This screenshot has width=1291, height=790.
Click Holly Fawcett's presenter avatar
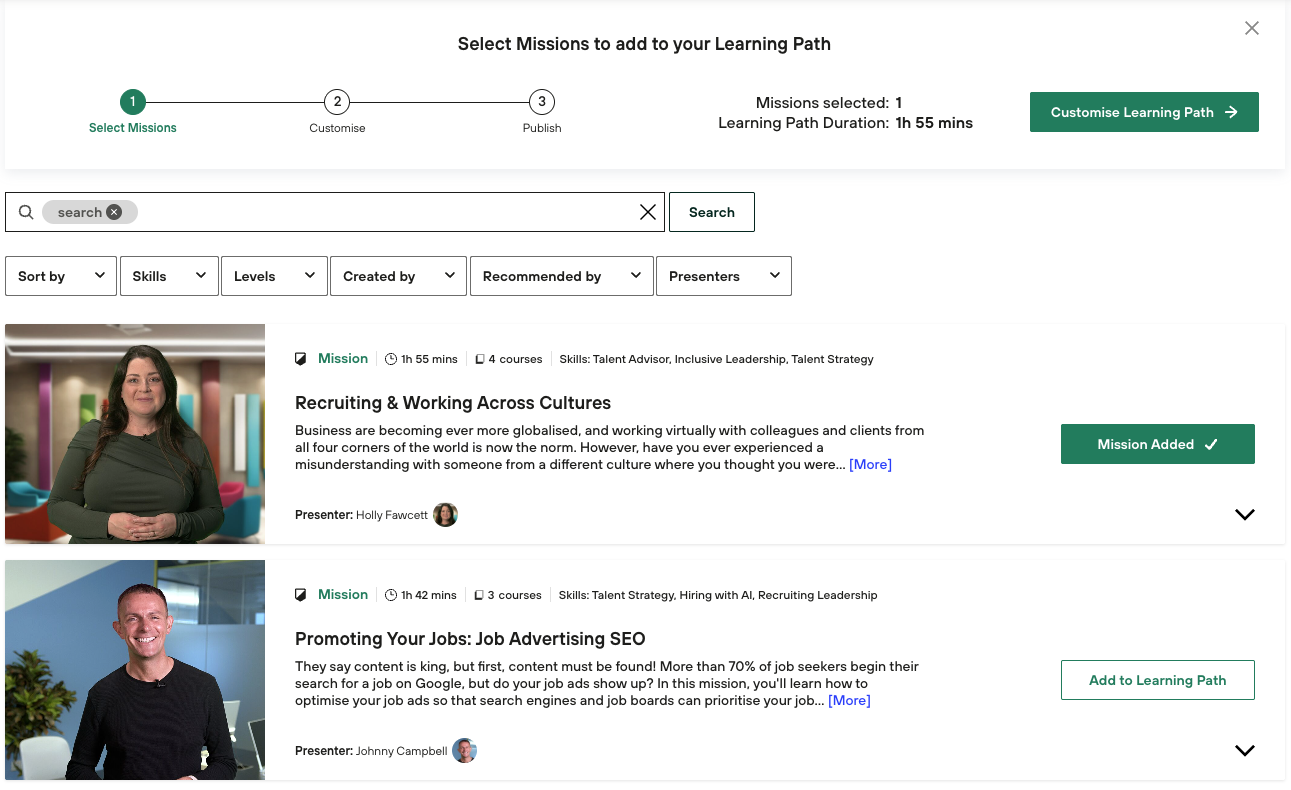pyautogui.click(x=445, y=515)
